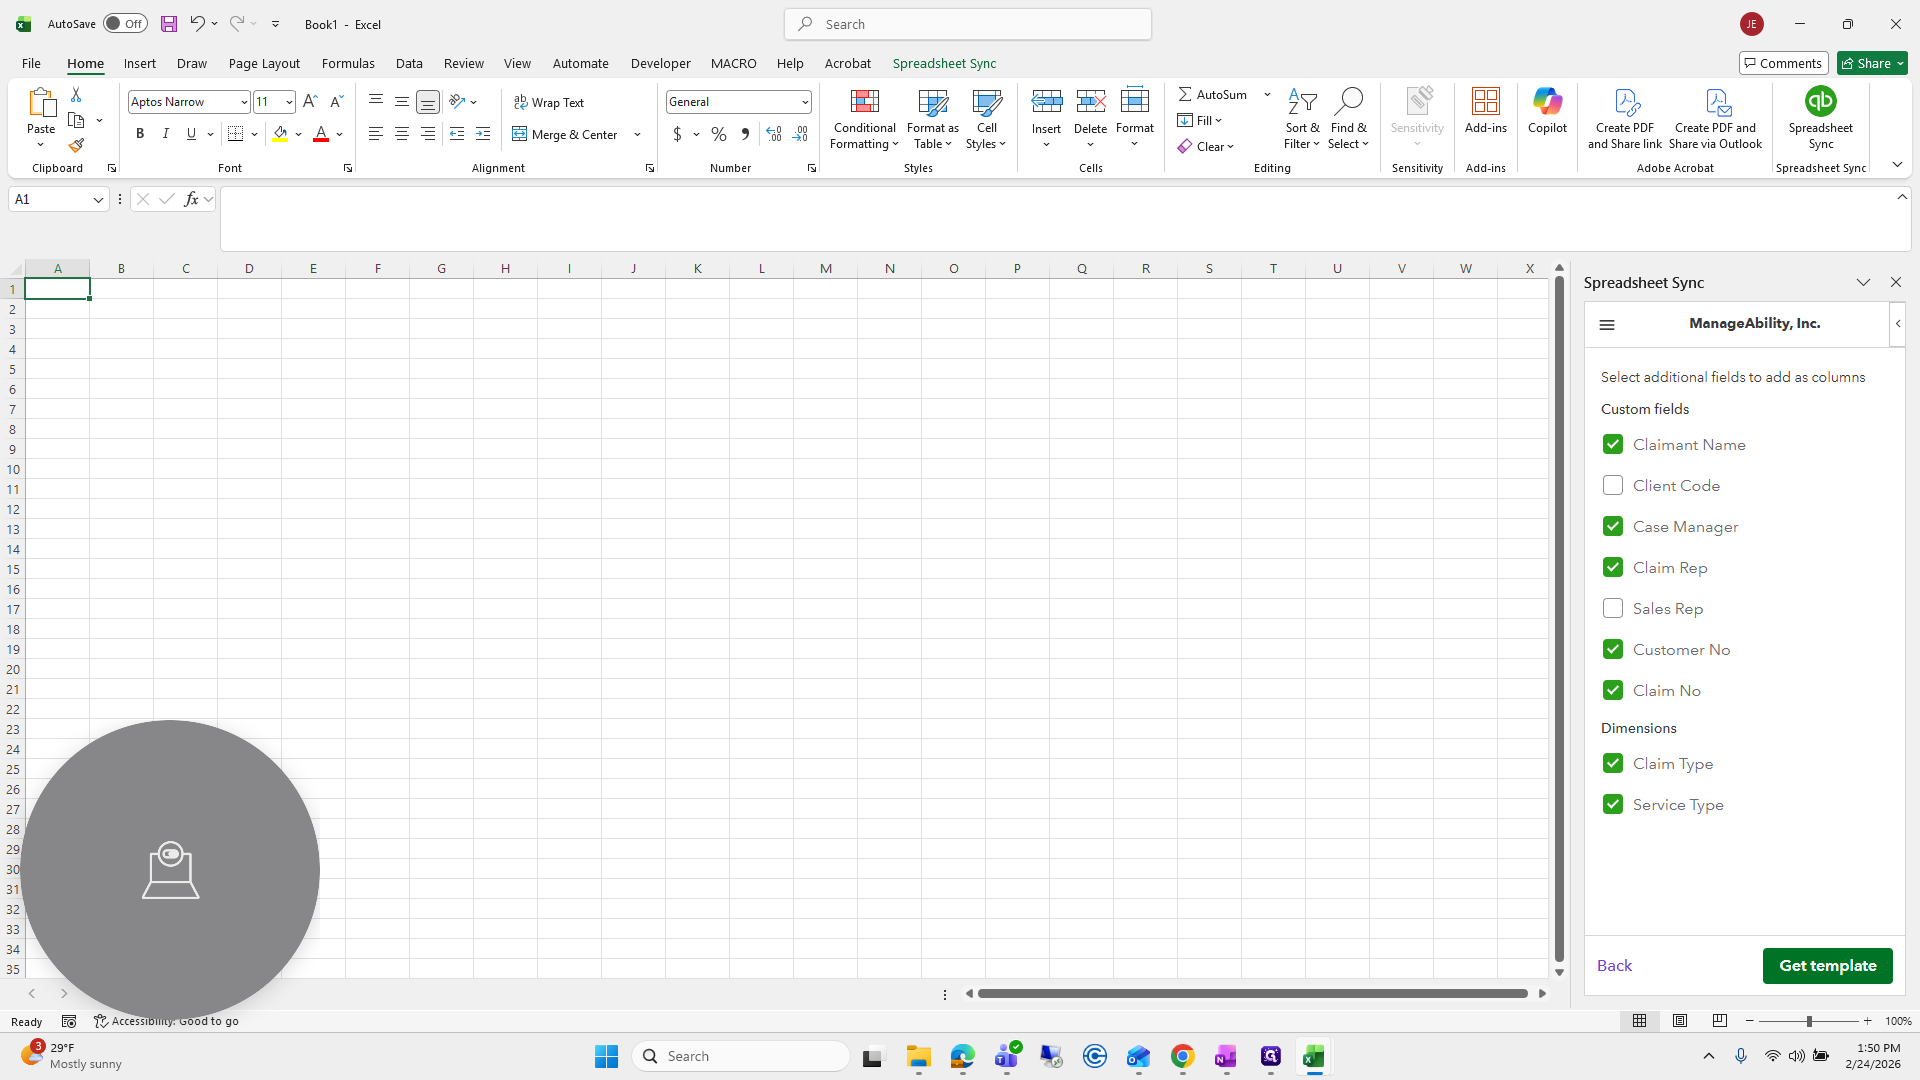Apply Bold formatting button
The width and height of the screenshot is (1920, 1080).
coord(140,134)
